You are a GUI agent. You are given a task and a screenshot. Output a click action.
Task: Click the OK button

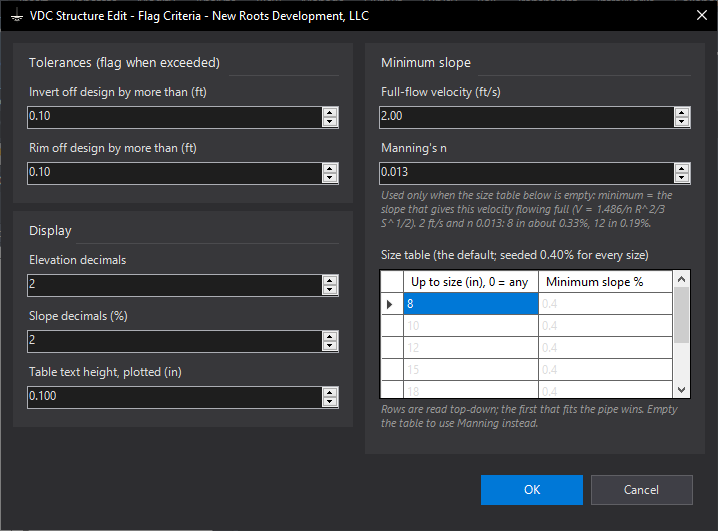pyautogui.click(x=532, y=490)
